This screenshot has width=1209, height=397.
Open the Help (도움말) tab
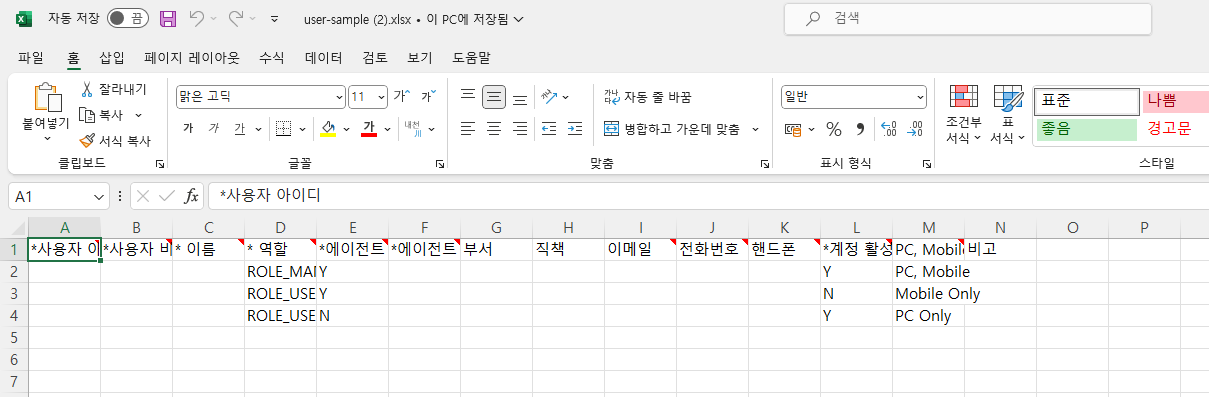coord(471,58)
